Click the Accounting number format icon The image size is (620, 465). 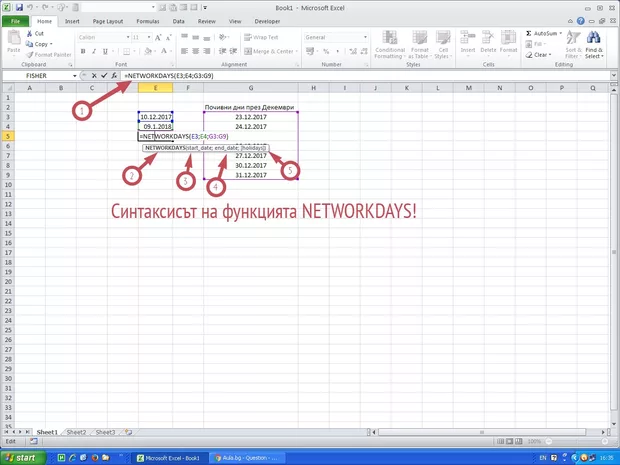point(310,51)
